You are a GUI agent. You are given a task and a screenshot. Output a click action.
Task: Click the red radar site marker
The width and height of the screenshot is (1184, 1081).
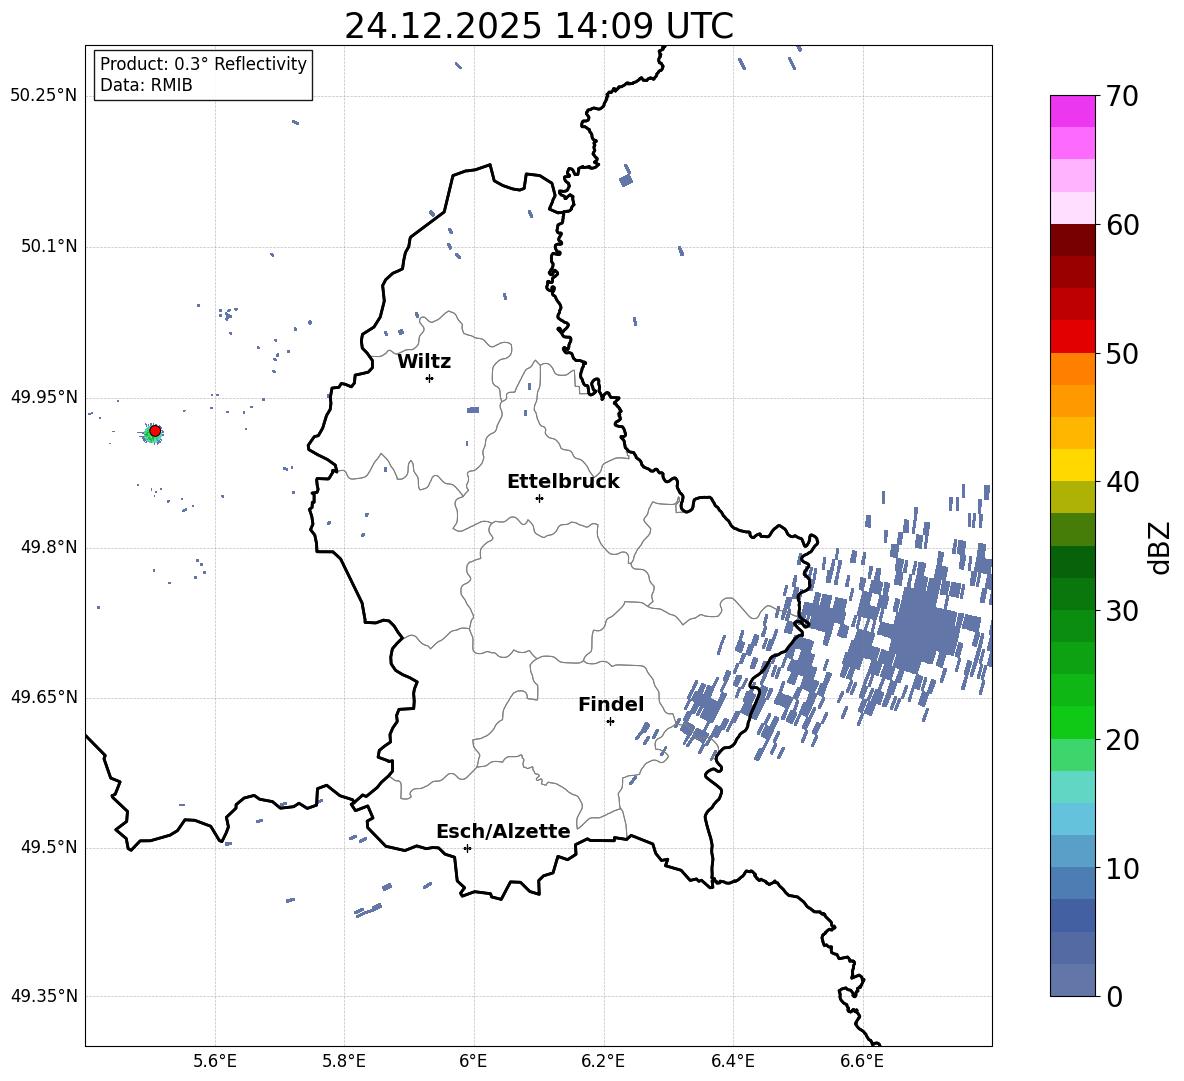[155, 431]
